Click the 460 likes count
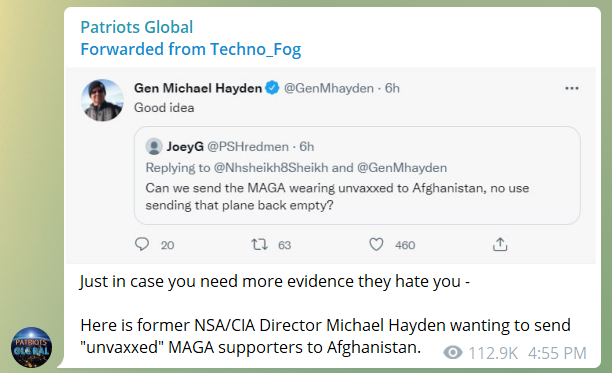The height and width of the screenshot is (373, 612). pos(405,245)
